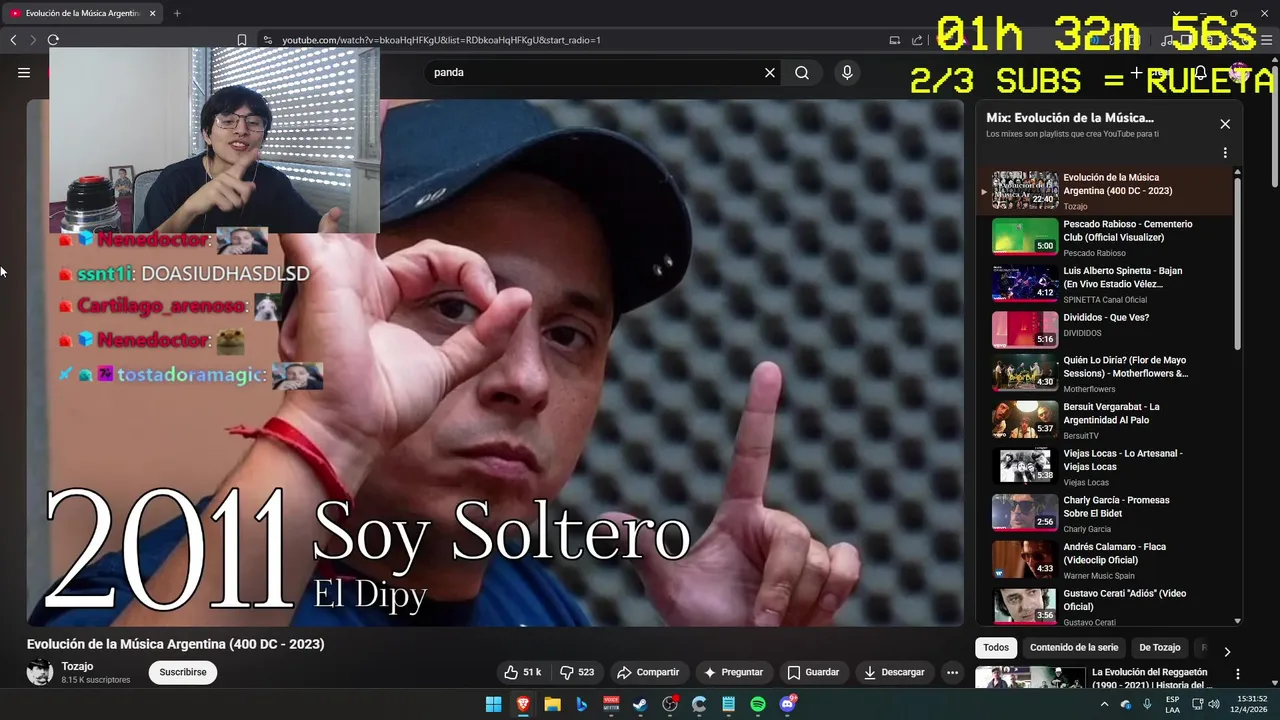Image resolution: width=1280 pixels, height=720 pixels.
Task: Clear the search text with the X icon
Action: point(770,72)
